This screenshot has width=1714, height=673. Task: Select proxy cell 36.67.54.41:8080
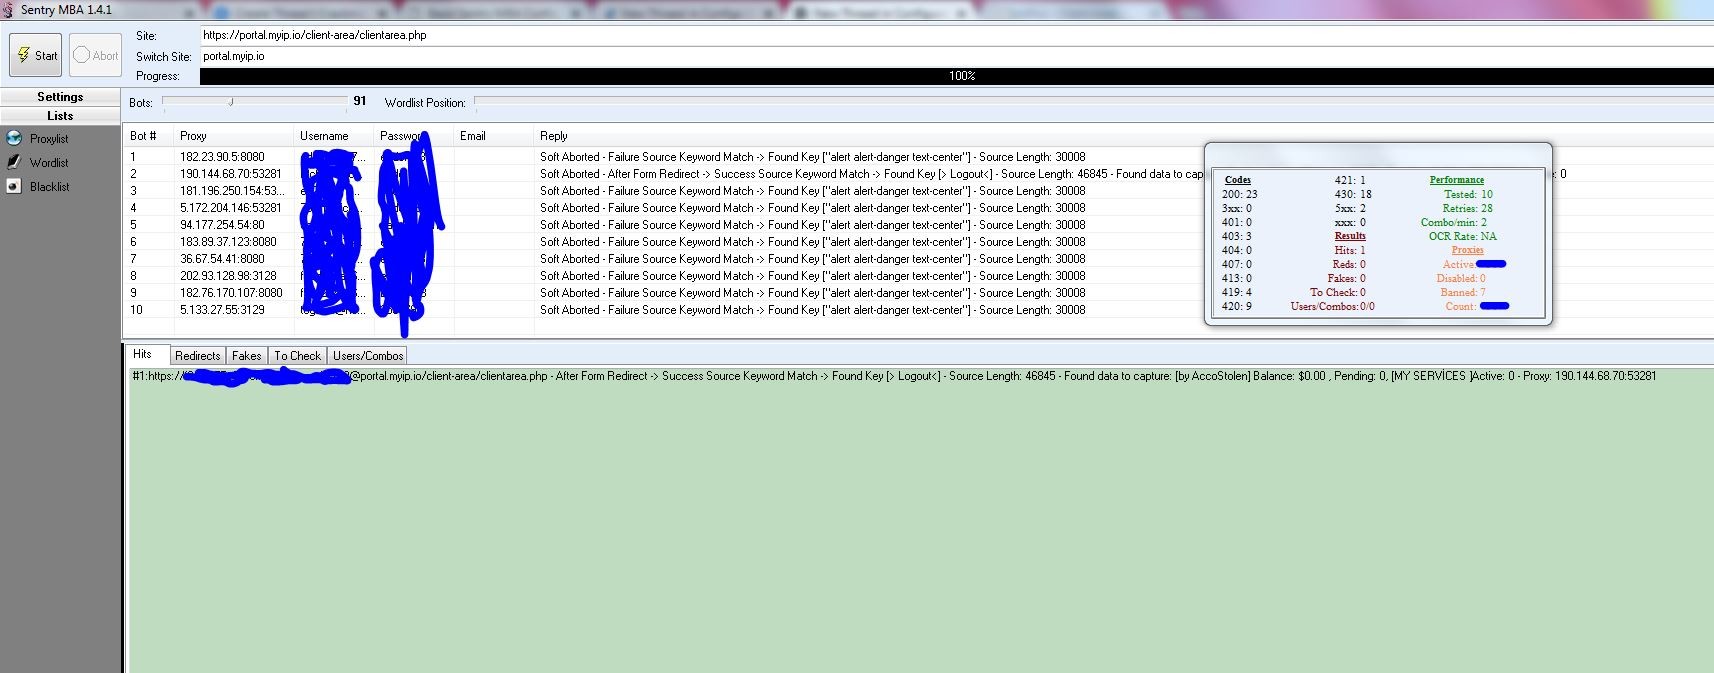pos(223,259)
